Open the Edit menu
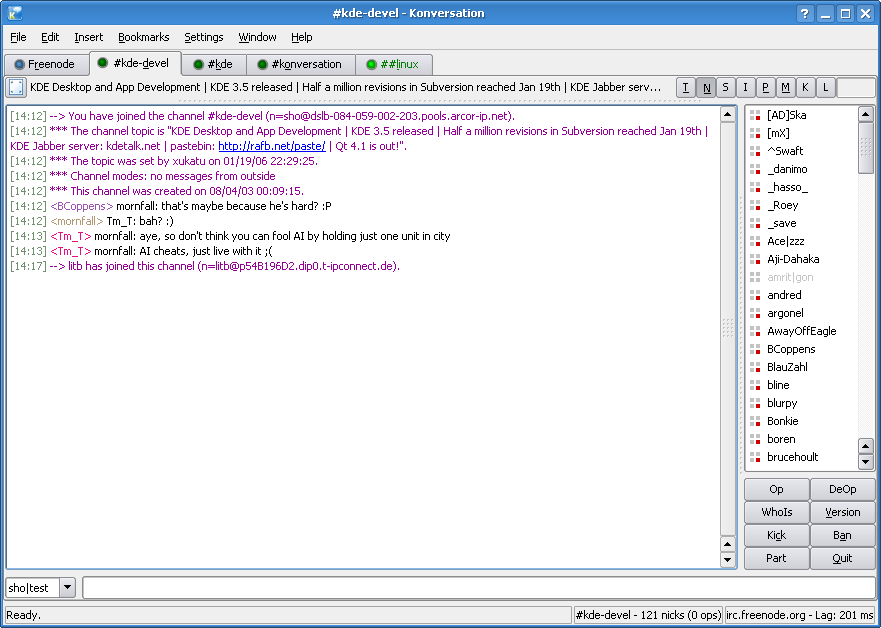This screenshot has height=628, width=881. 50,37
